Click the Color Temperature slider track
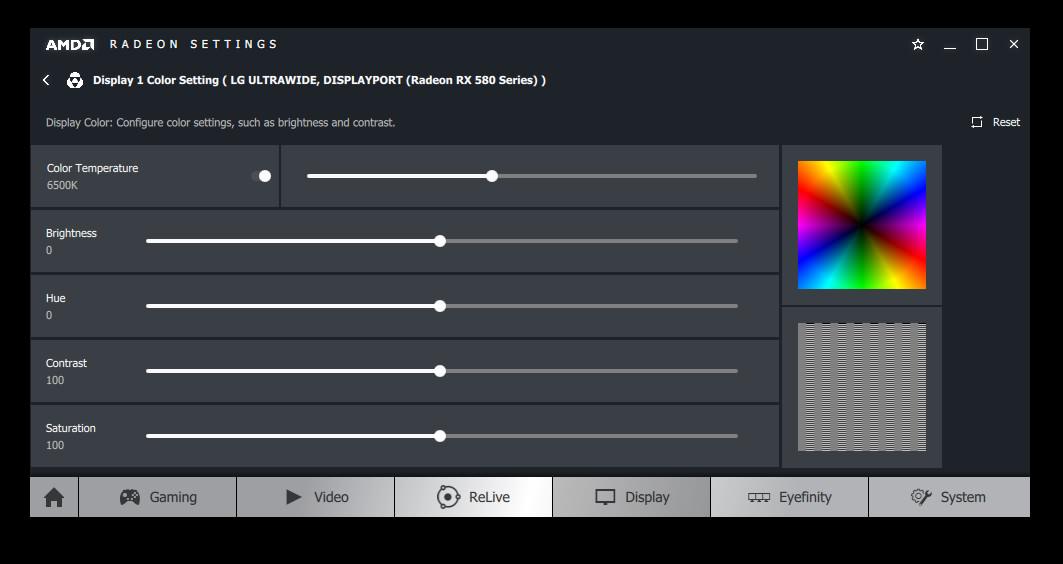1063x564 pixels. [x=532, y=176]
